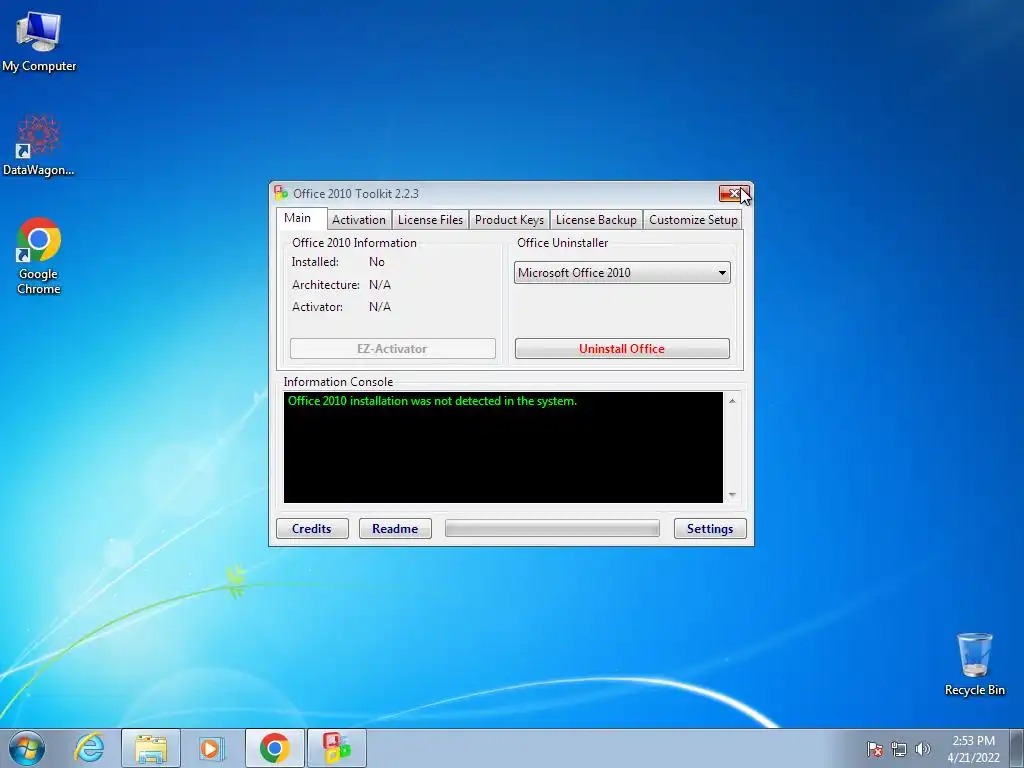The width and height of the screenshot is (1024, 768).
Task: Open the Windows Start menu orb
Action: point(27,748)
